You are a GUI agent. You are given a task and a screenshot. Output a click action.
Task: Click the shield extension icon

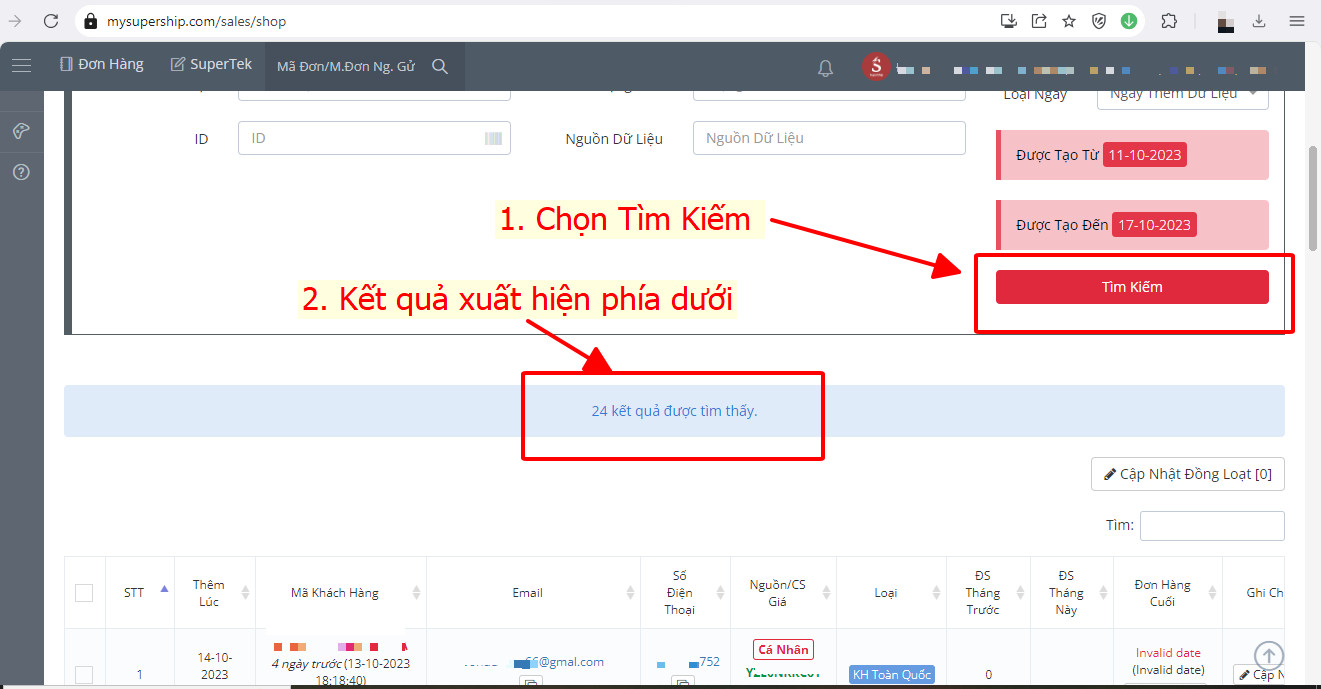point(1099,20)
